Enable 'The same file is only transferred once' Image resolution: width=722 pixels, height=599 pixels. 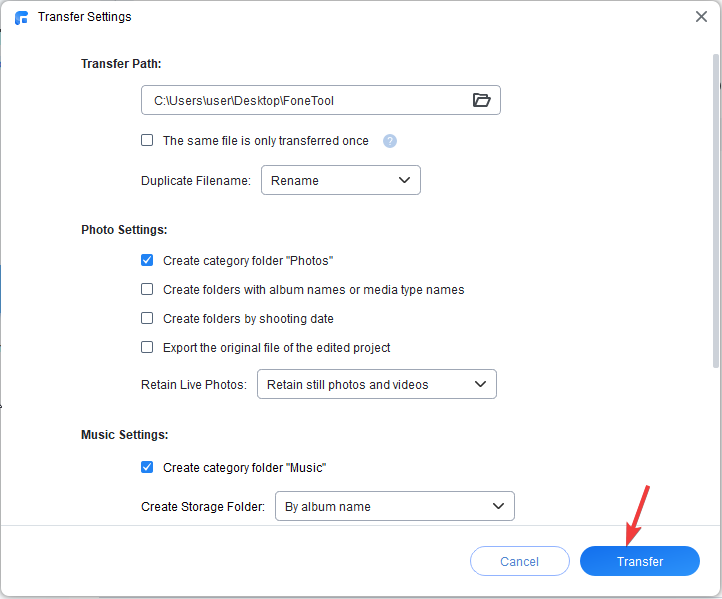147,140
